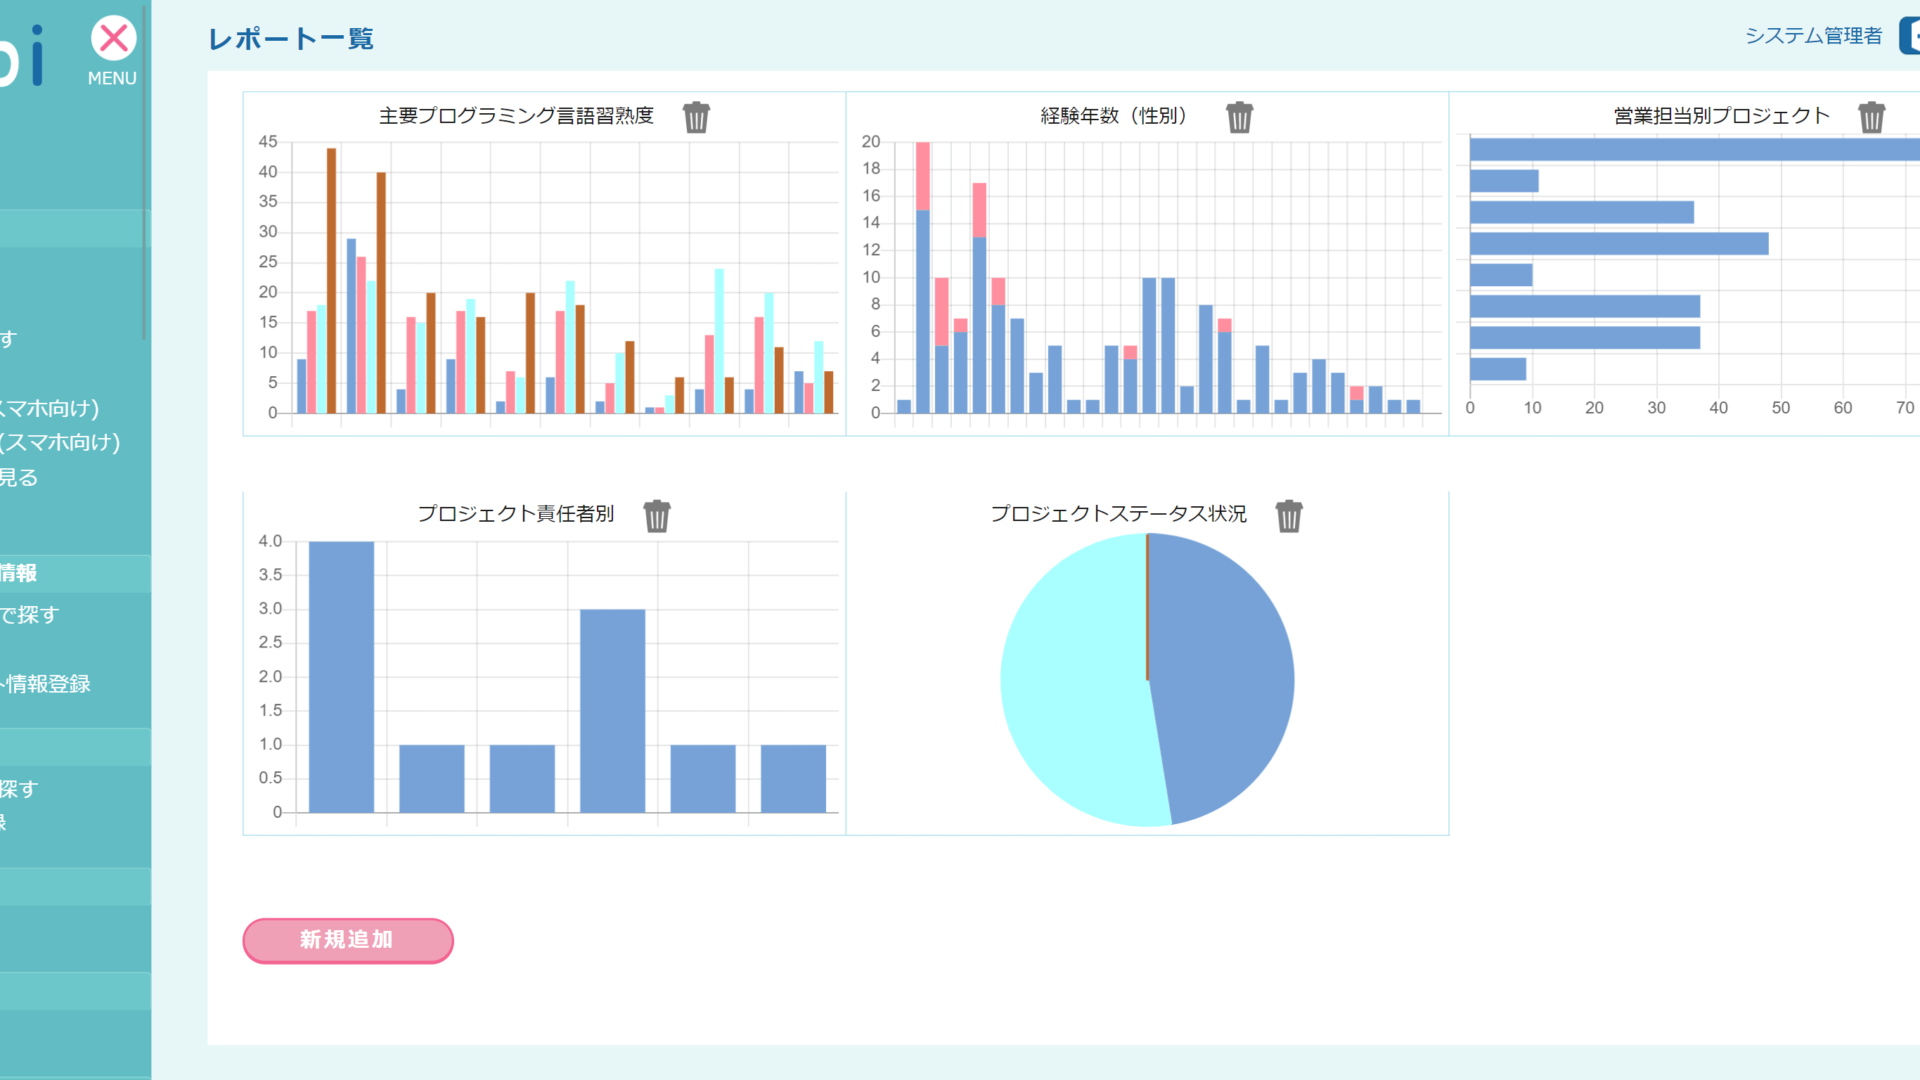Delete プロジェクトステータス状況 chart via trash icon
The height and width of the screenshot is (1080, 1920).
point(1288,516)
